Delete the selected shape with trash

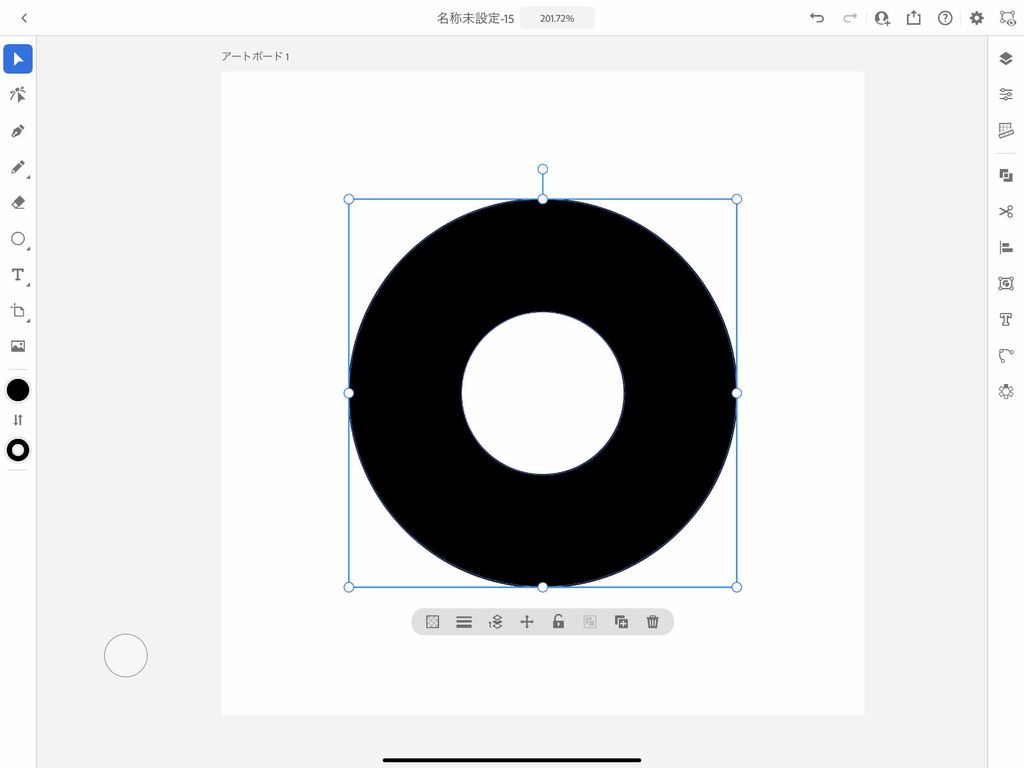pyautogui.click(x=652, y=622)
